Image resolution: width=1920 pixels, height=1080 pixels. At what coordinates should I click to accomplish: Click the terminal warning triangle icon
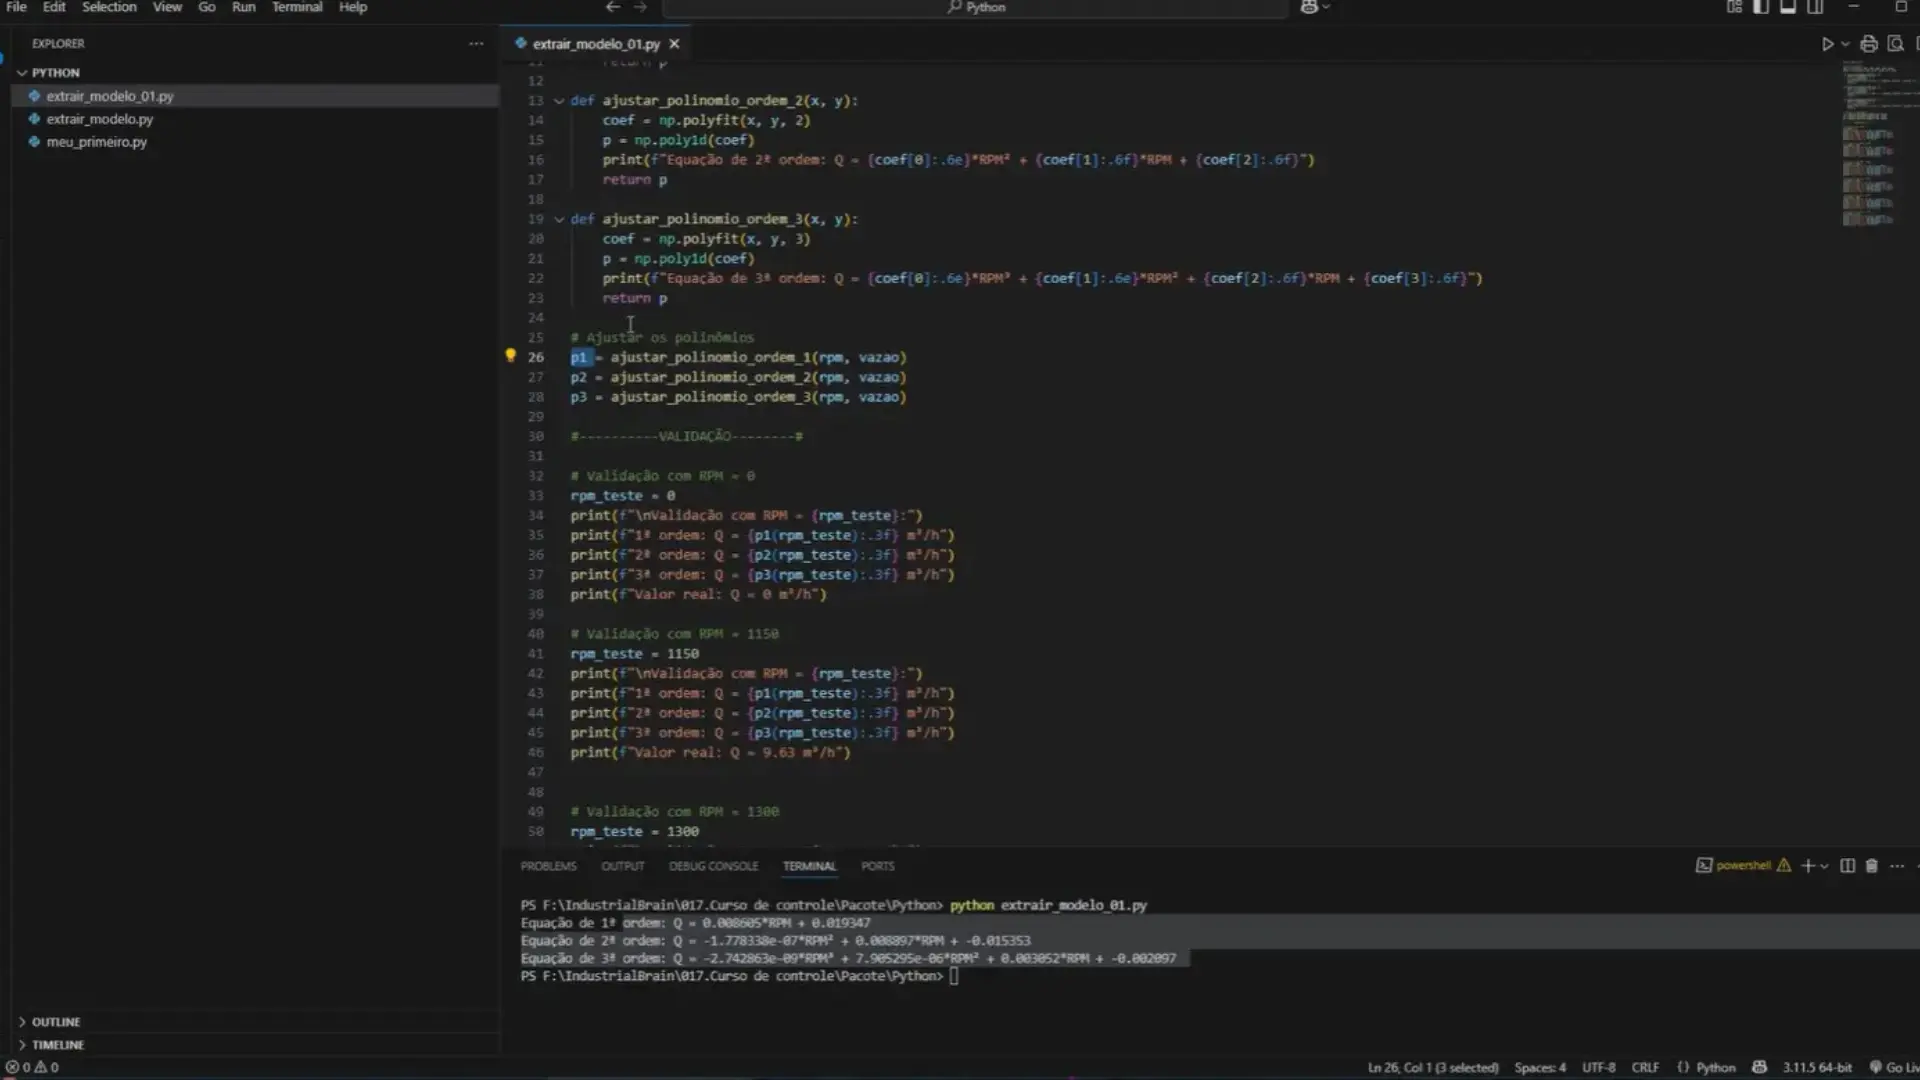point(1784,866)
